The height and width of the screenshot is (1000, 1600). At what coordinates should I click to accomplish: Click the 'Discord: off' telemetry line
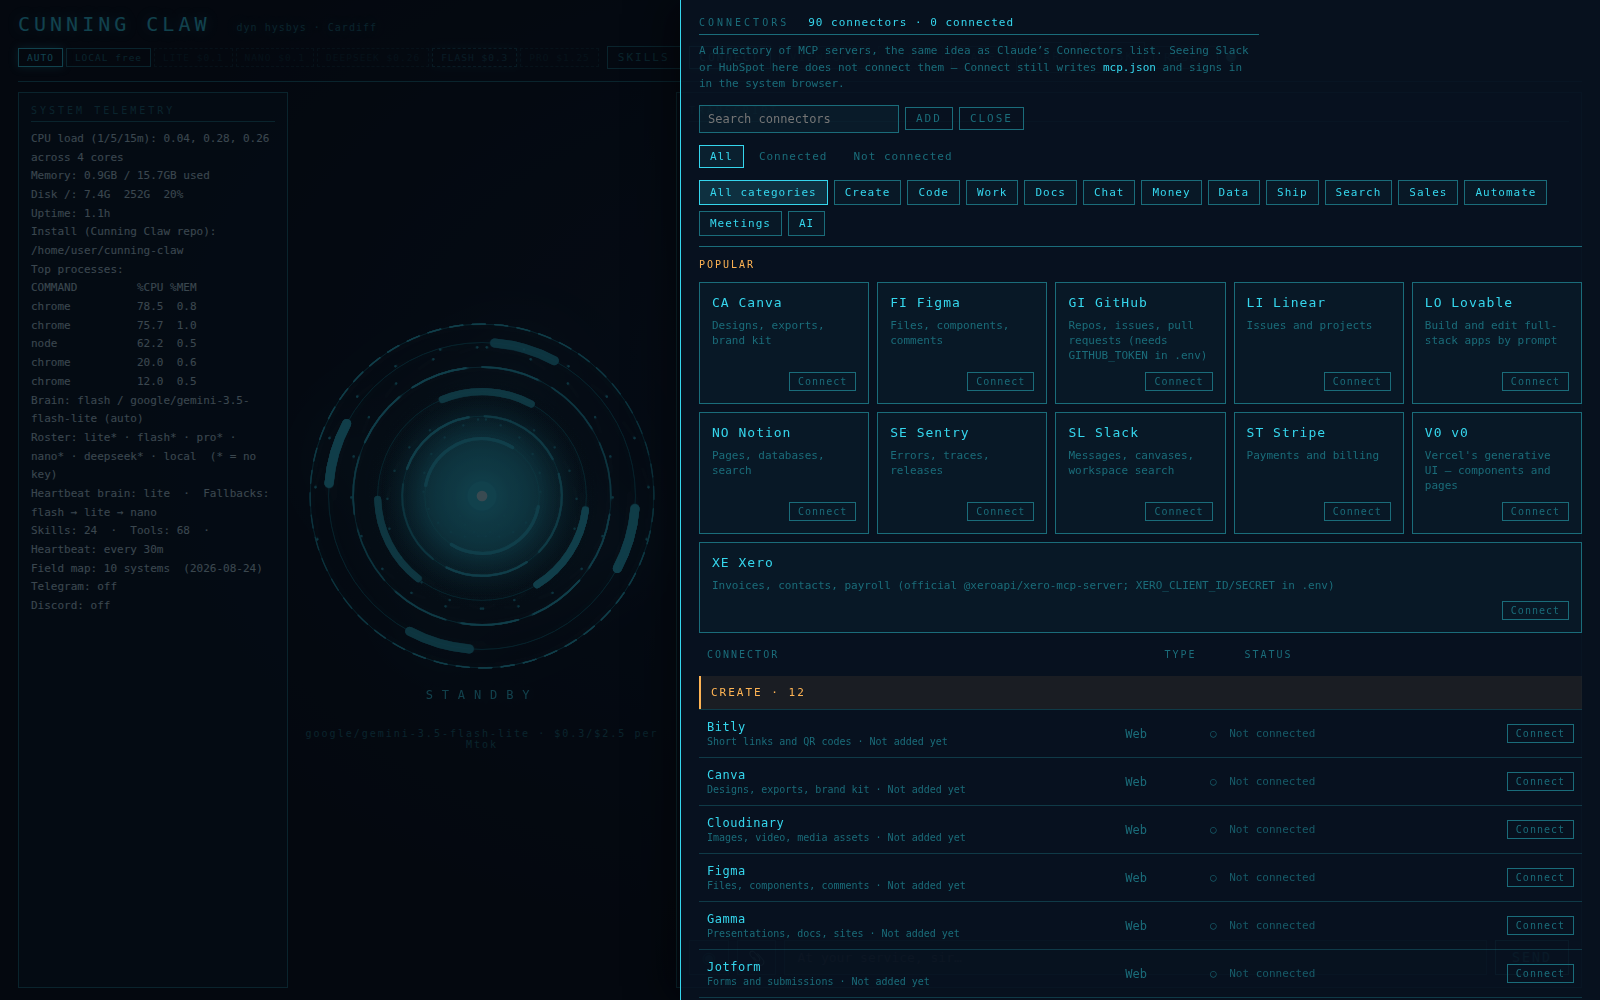[x=71, y=606]
